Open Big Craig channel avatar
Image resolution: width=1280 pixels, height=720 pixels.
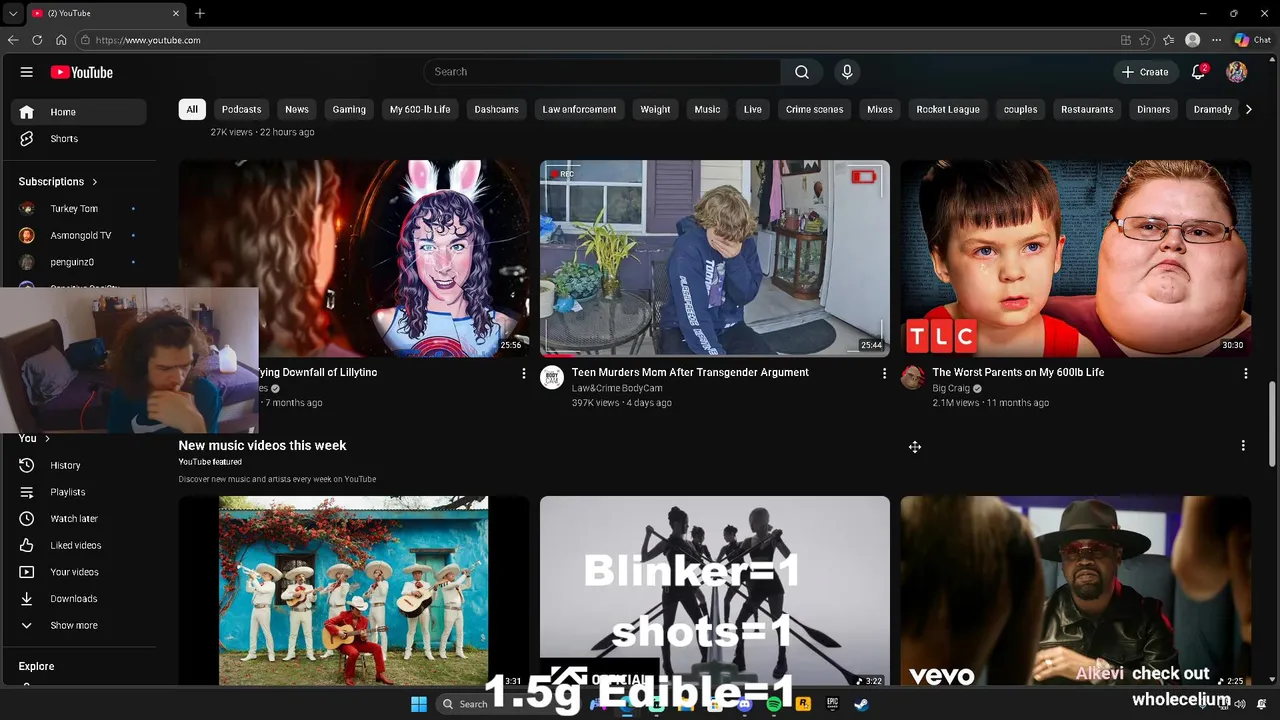pos(913,377)
